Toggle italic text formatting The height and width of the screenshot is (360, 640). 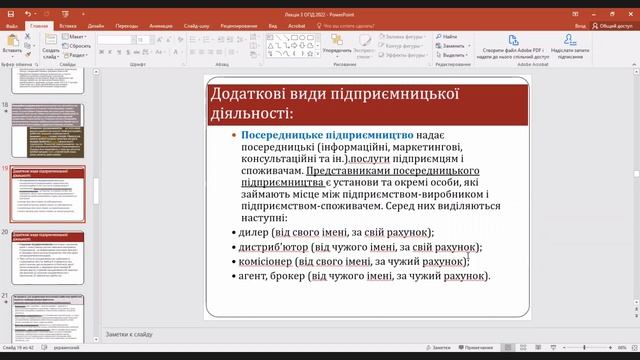[x=110, y=52]
